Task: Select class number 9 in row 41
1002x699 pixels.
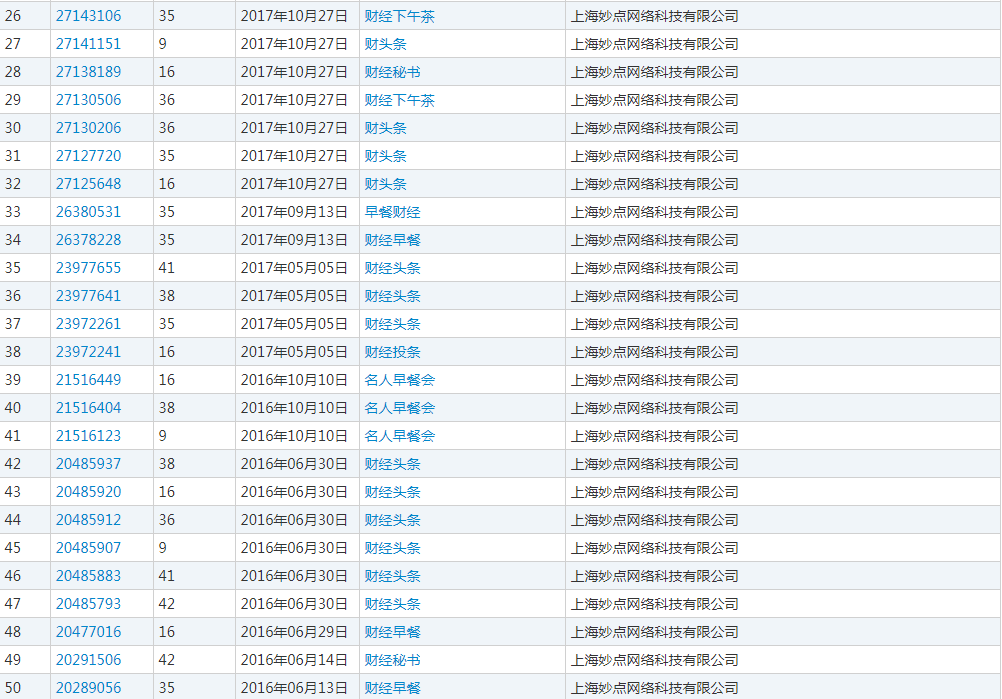Action: (x=163, y=436)
